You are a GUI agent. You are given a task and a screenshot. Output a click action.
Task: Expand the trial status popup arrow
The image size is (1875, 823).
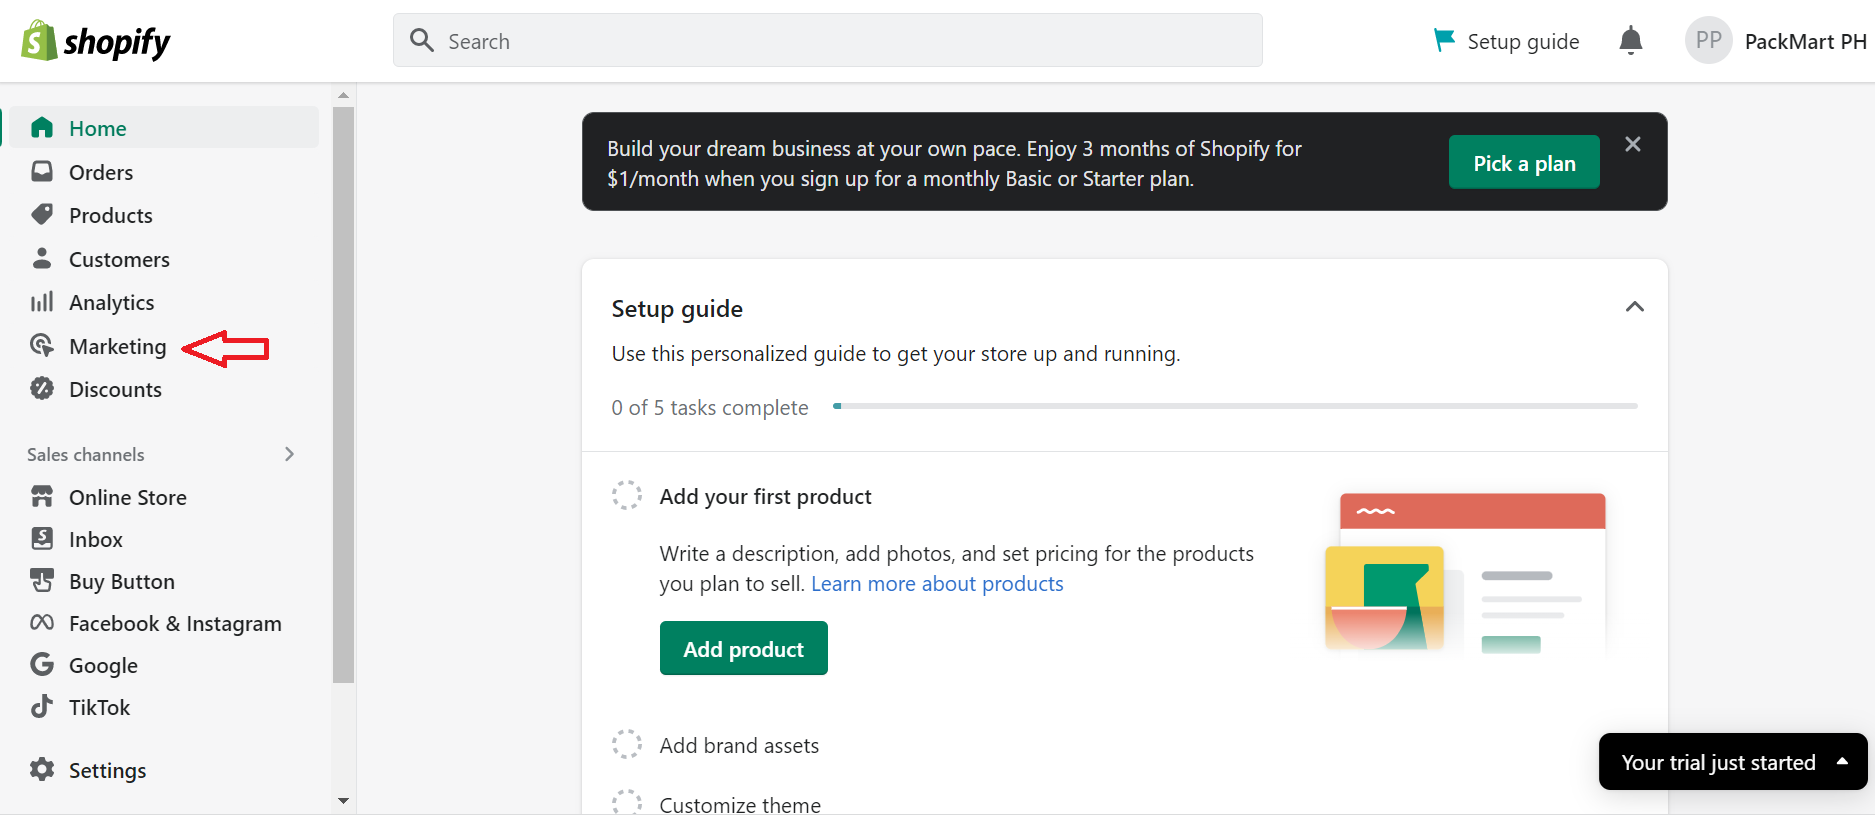1842,761
